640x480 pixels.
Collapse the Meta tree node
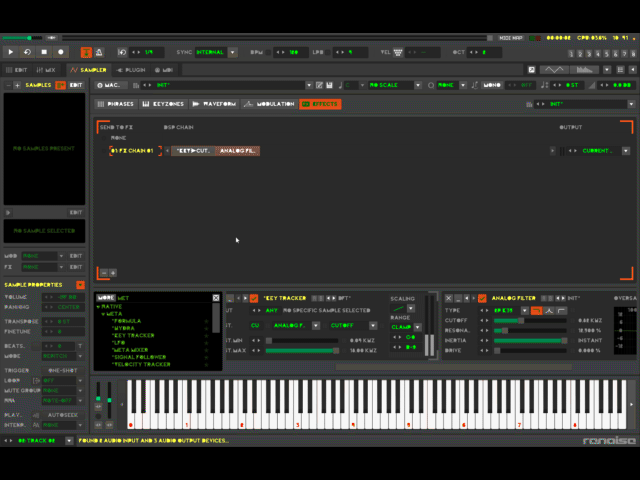[x=104, y=314]
